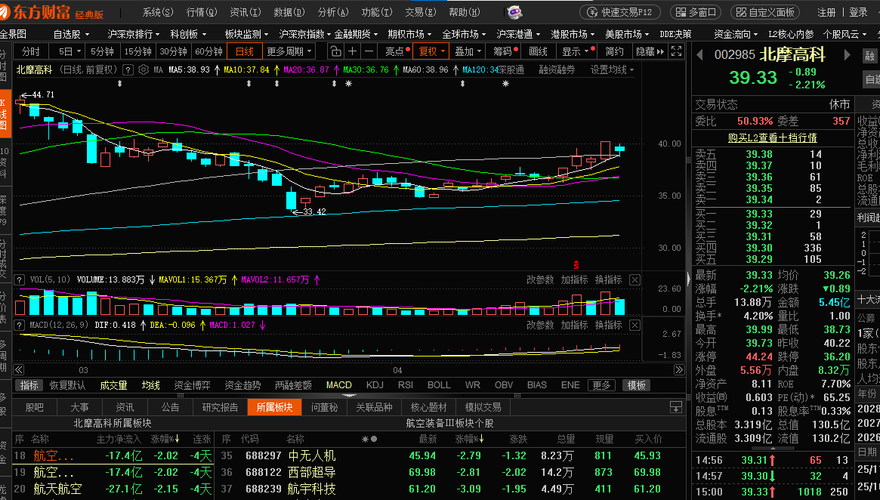This screenshot has height=500, width=880.
Task: Click the splitter handle beside quote panel
Action: [x=689, y=278]
